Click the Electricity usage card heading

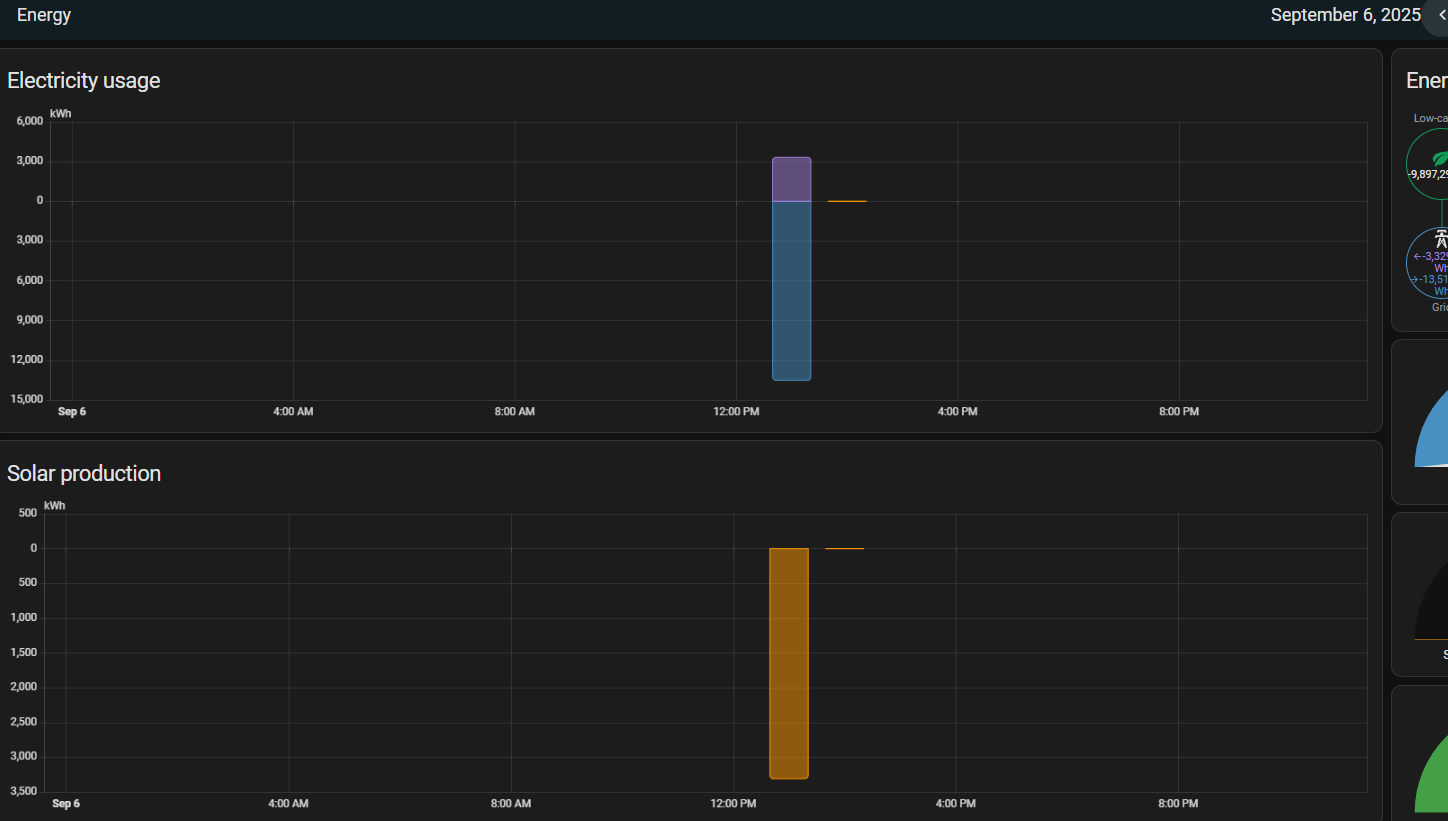[84, 81]
